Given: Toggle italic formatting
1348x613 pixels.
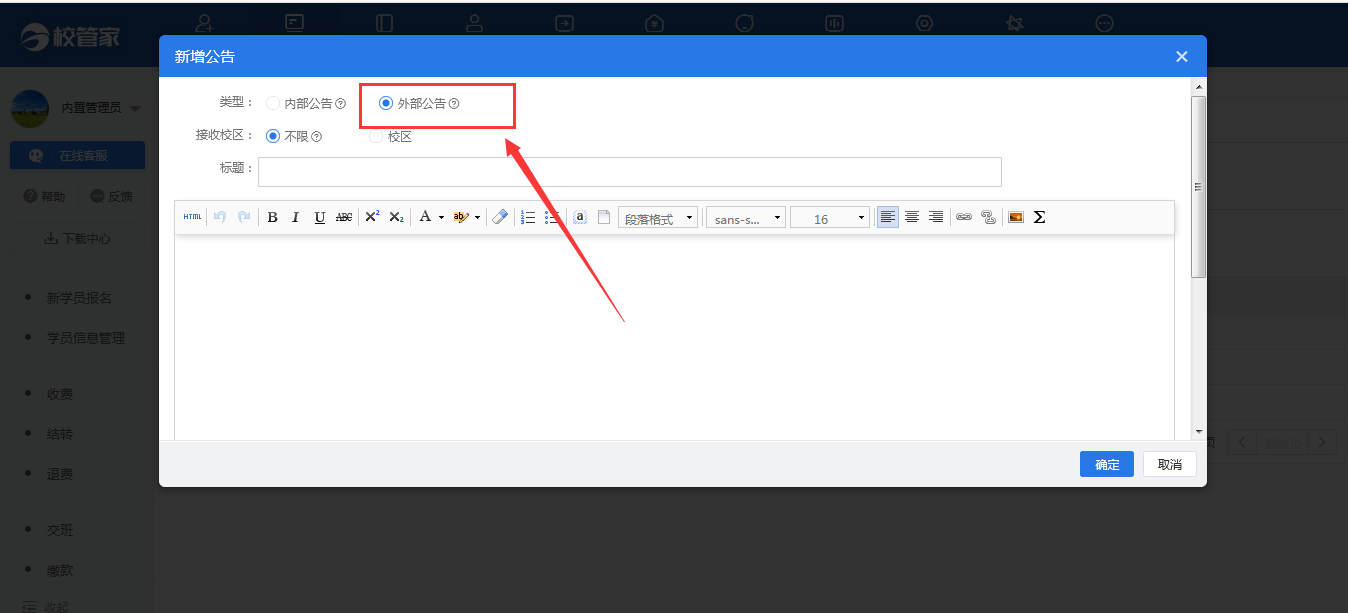Looking at the screenshot, I should (296, 217).
